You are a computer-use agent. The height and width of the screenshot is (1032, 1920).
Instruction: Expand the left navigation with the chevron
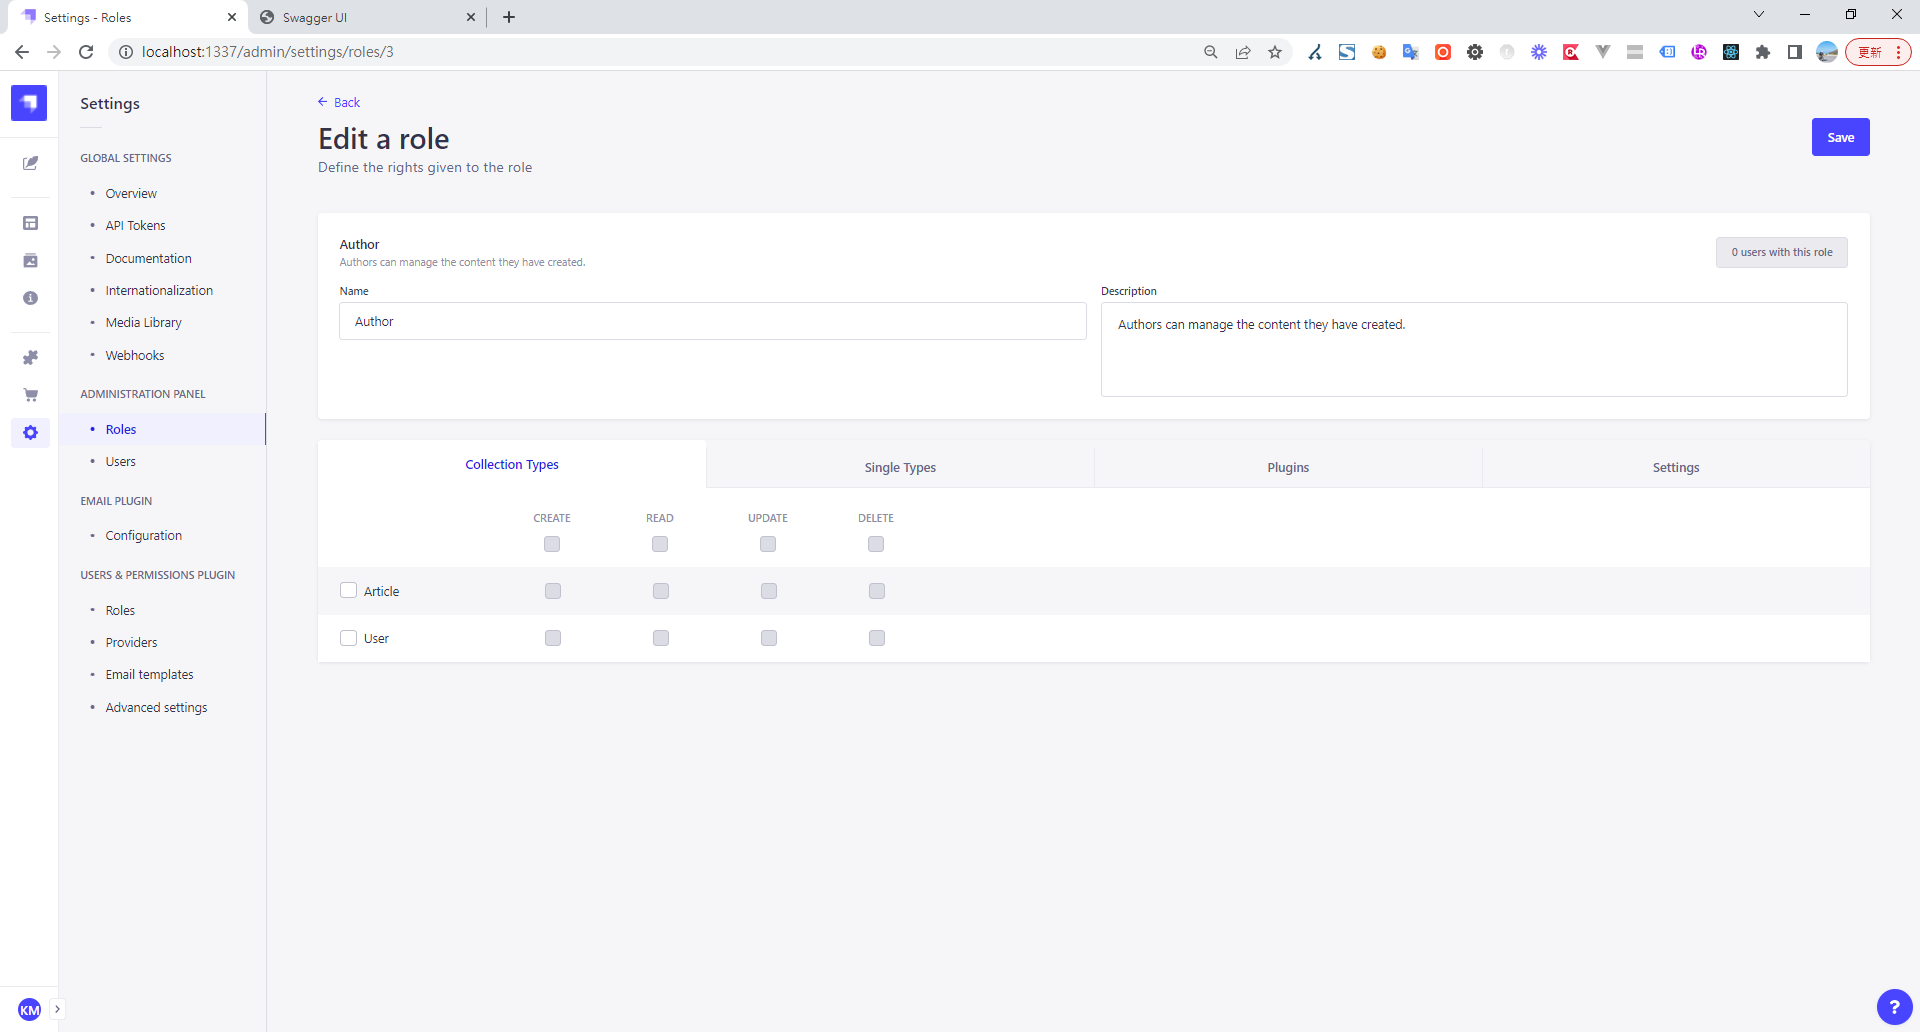(57, 1009)
